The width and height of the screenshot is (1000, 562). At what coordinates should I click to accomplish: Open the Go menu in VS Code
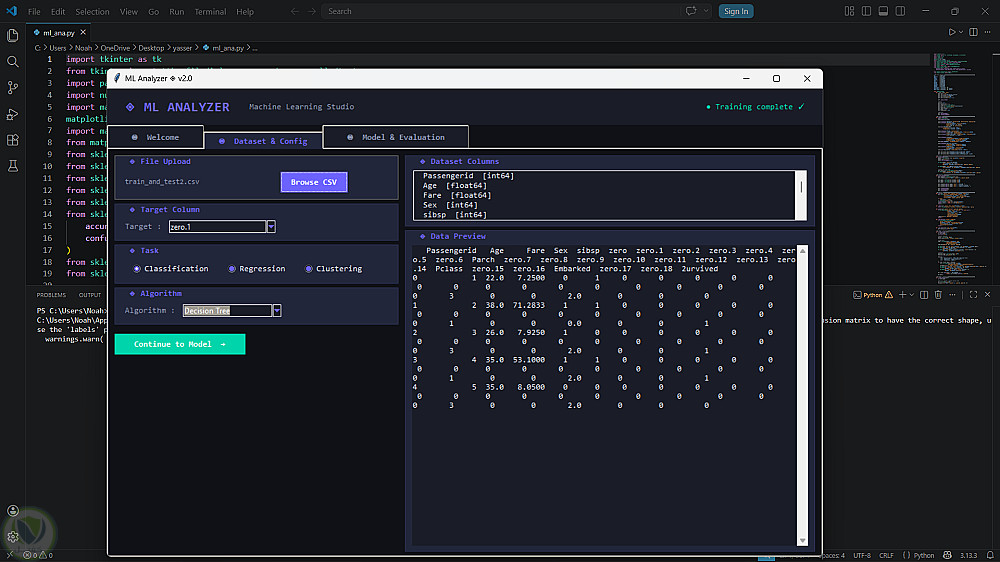[x=154, y=11]
